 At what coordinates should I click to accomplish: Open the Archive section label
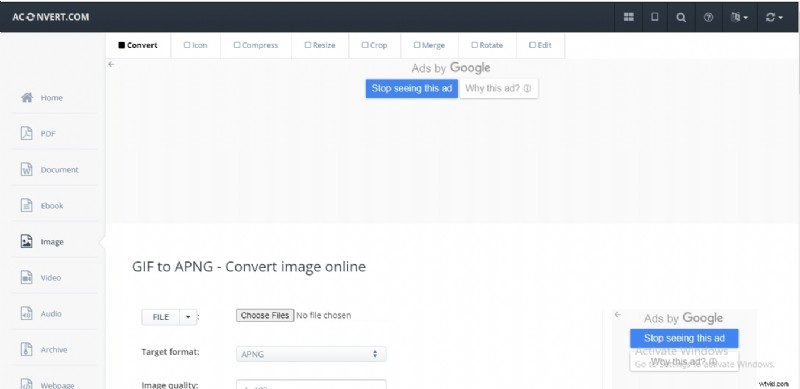point(54,350)
